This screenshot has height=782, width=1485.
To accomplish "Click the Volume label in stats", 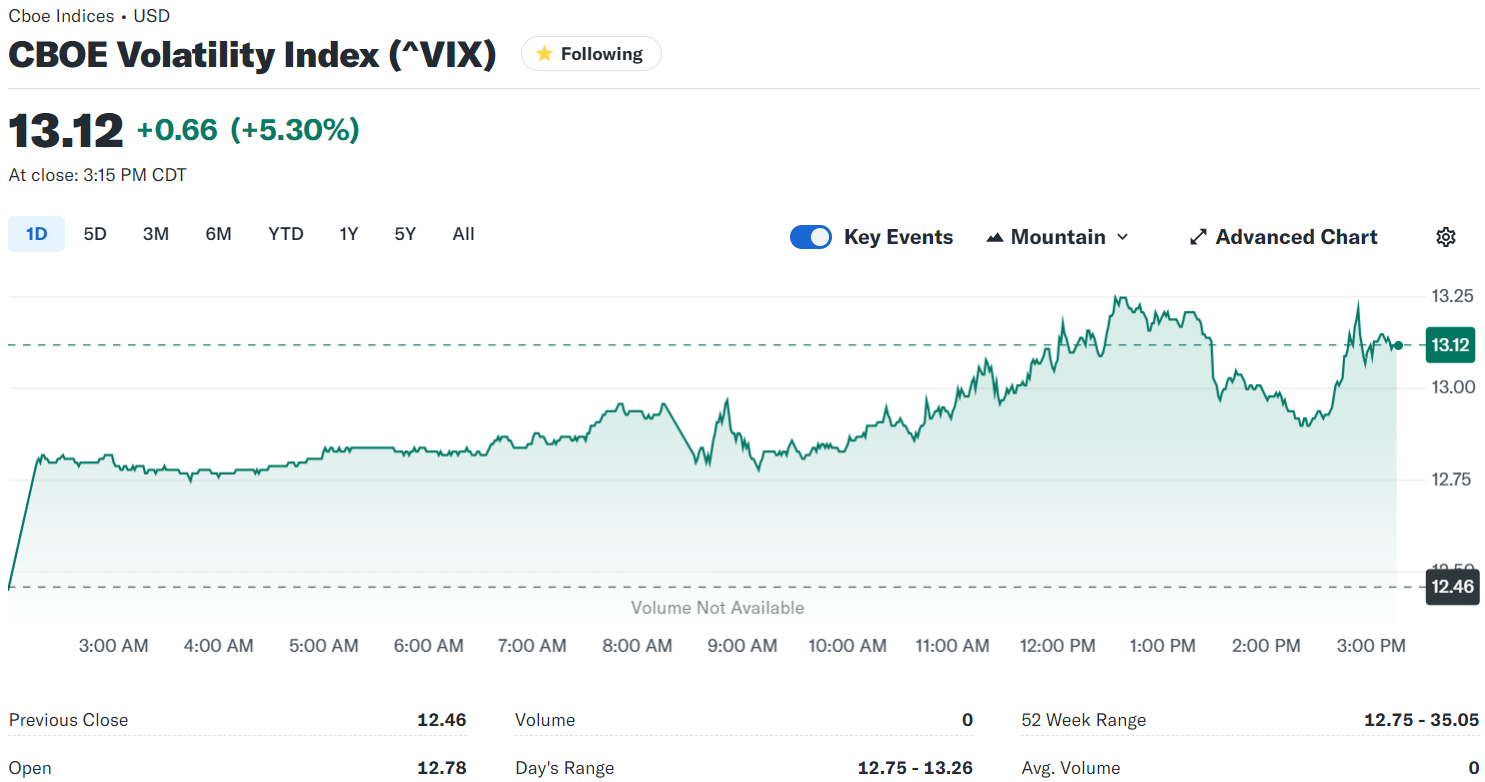I will (x=545, y=720).
